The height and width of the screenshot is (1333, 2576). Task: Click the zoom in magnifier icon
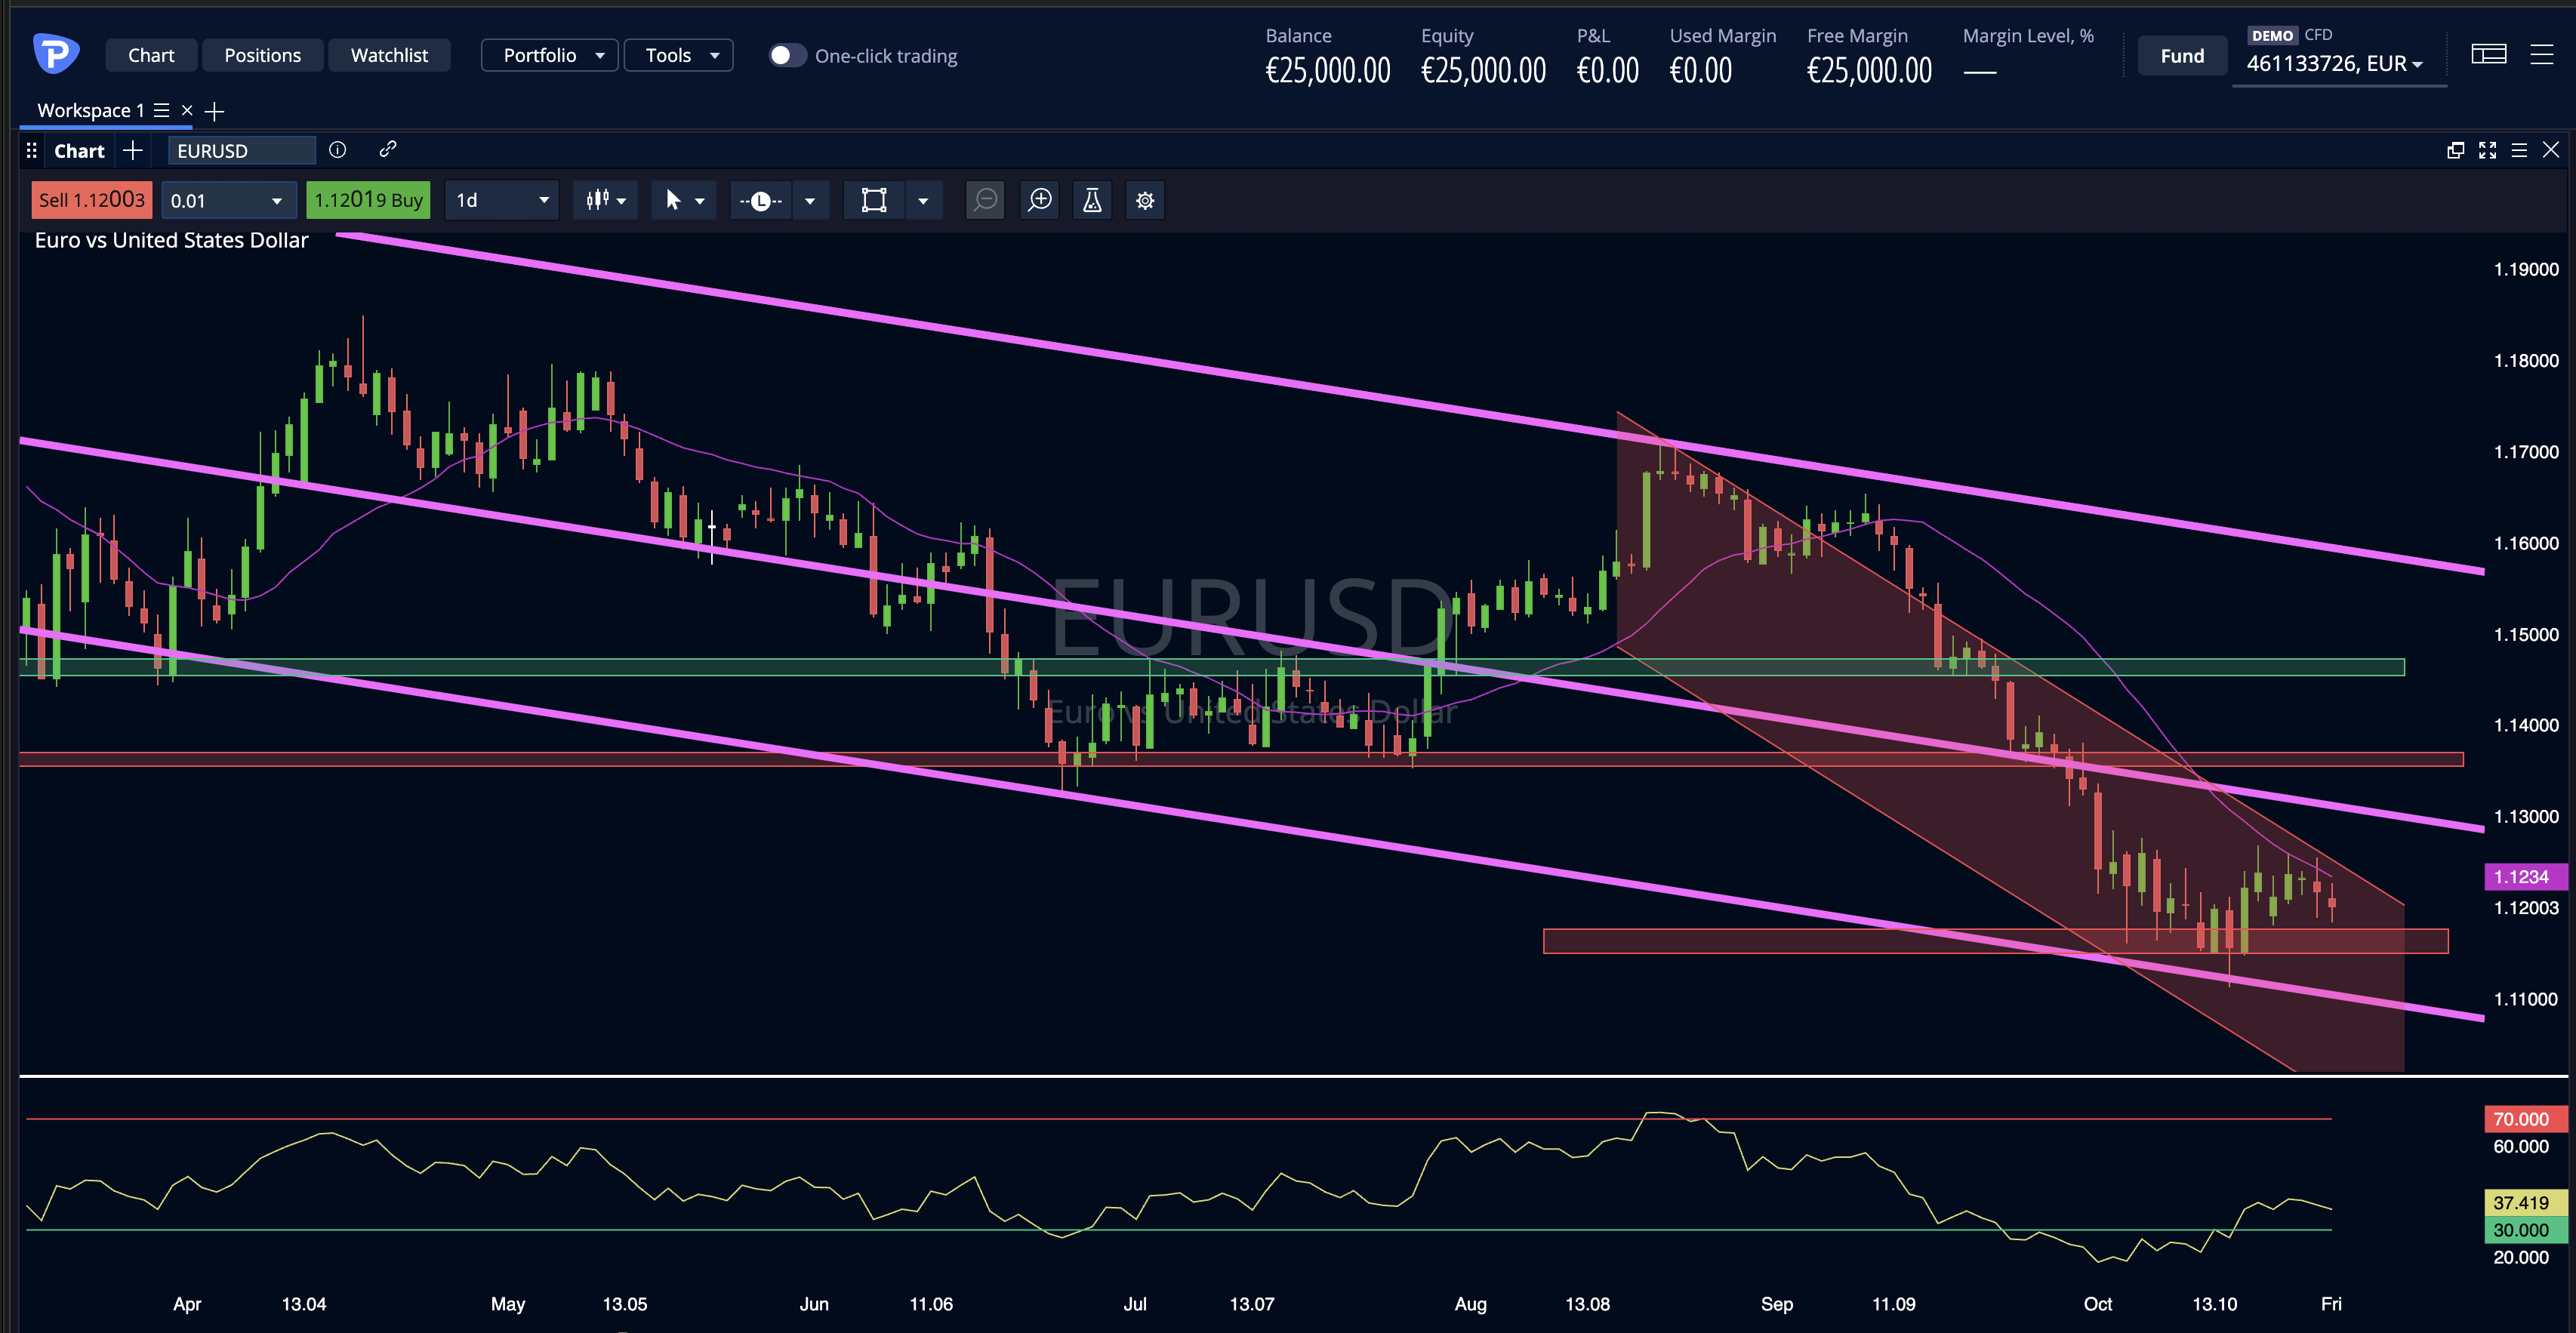1040,200
